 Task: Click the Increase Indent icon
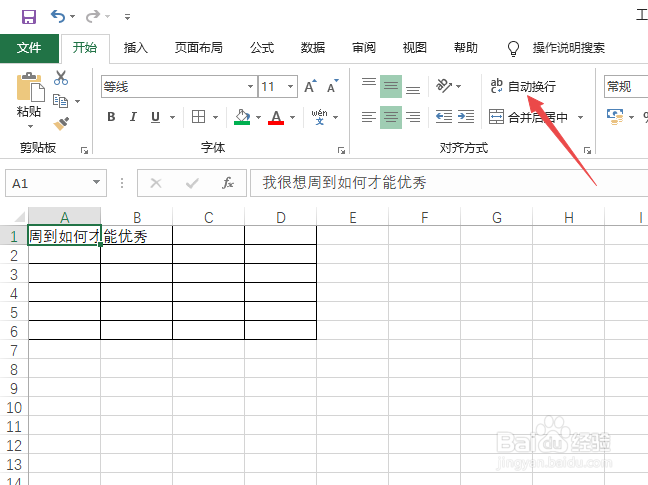pos(466,117)
